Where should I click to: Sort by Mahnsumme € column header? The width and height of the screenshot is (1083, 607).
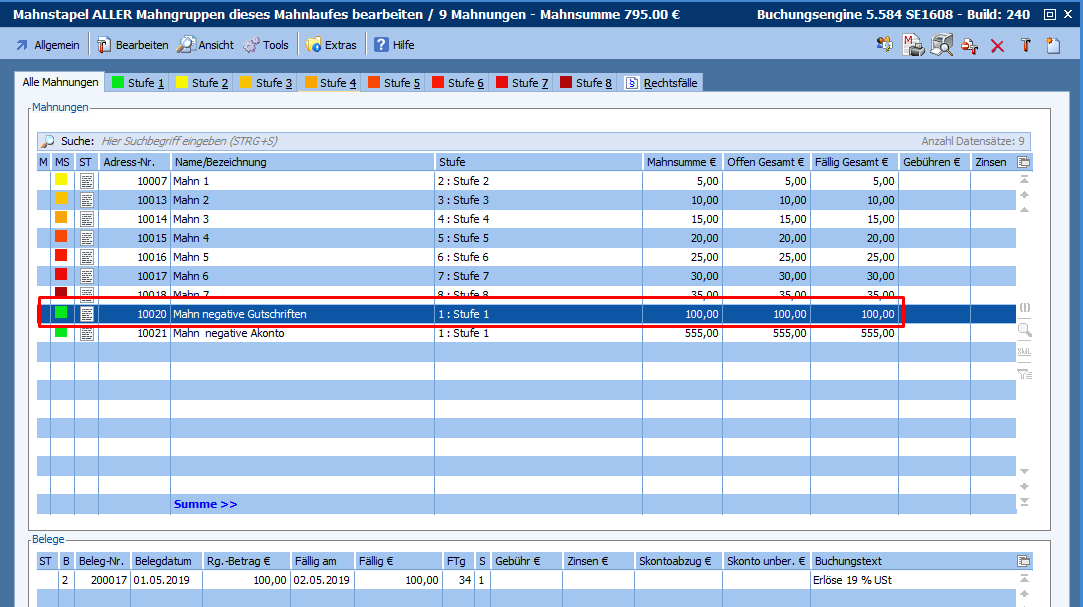click(682, 162)
